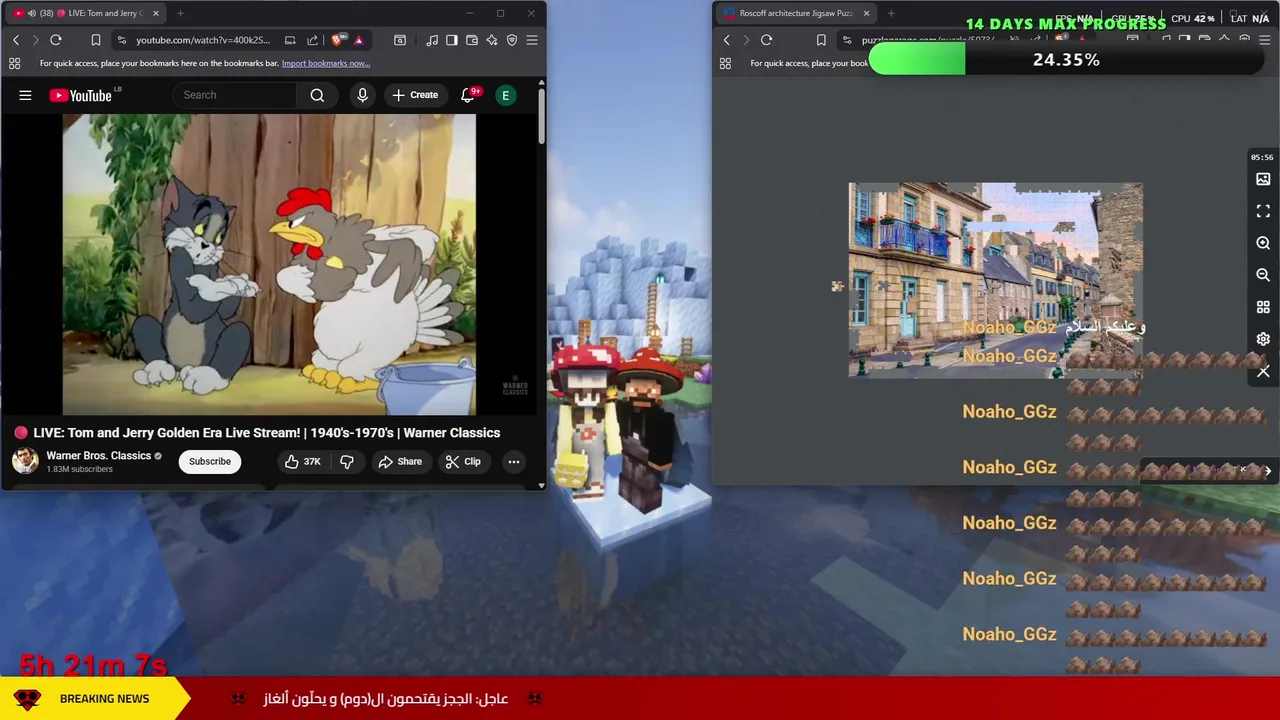Viewport: 1280px width, 720px height.
Task: Open the Brave playlist music note icon
Action: [432, 40]
